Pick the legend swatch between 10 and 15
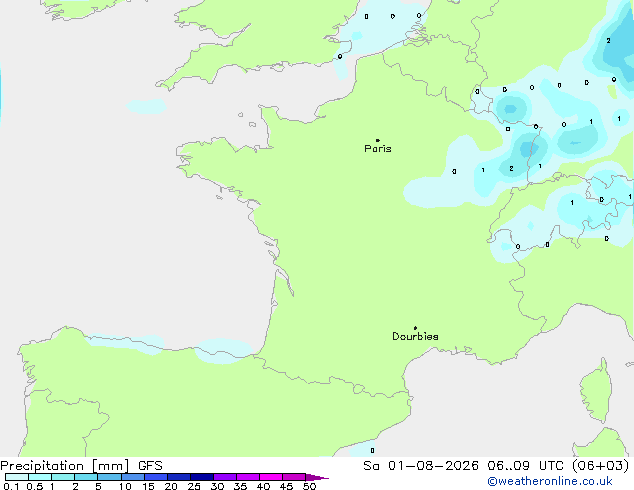 tap(132, 477)
